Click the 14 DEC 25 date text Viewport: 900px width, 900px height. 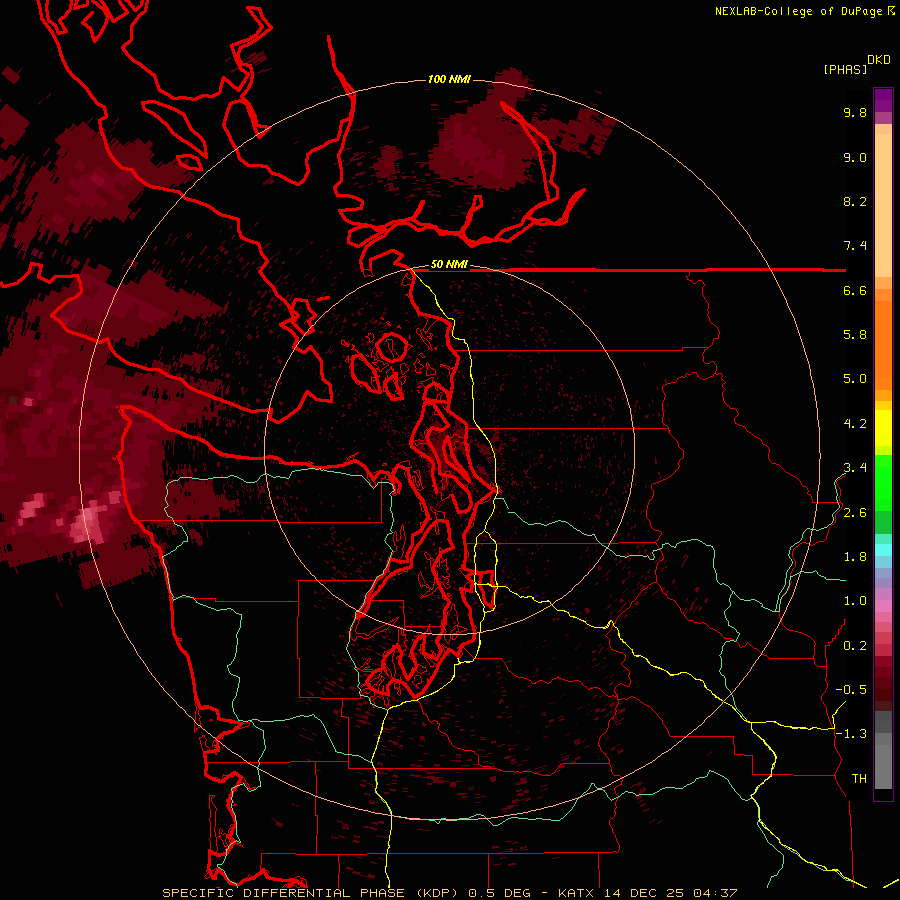(x=644, y=893)
